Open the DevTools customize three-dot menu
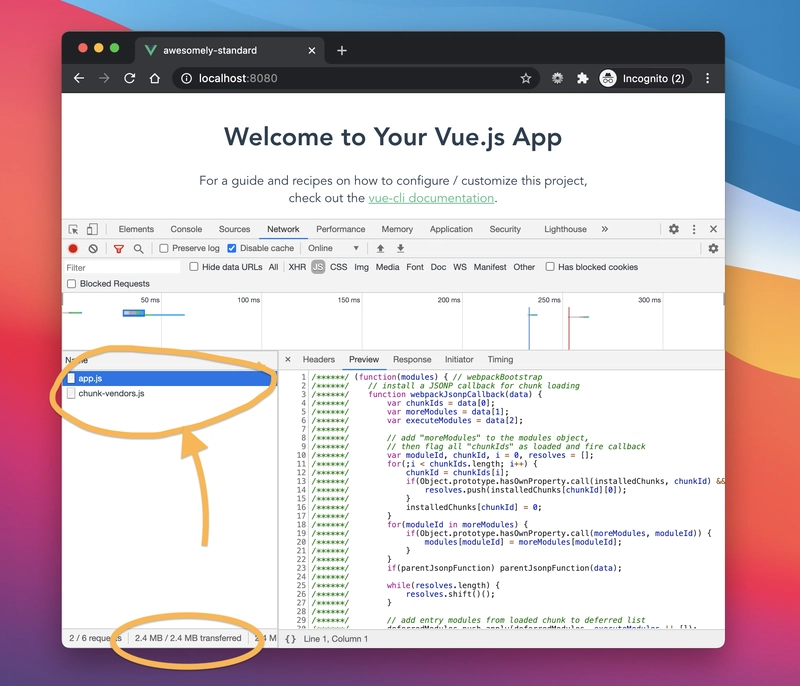 pyautogui.click(x=693, y=229)
